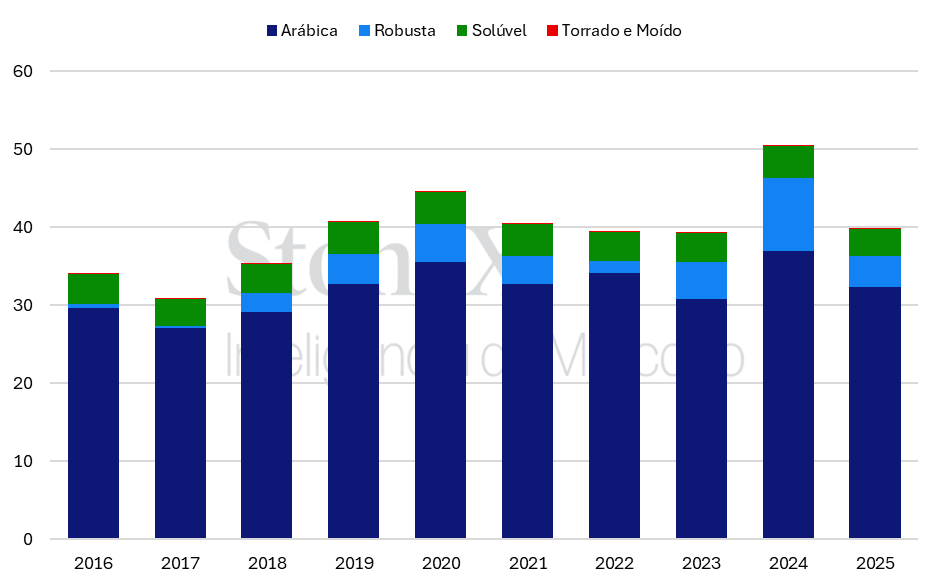Click the Robusta light blue legend swatch
The width and height of the screenshot is (941, 587).
[x=364, y=31]
